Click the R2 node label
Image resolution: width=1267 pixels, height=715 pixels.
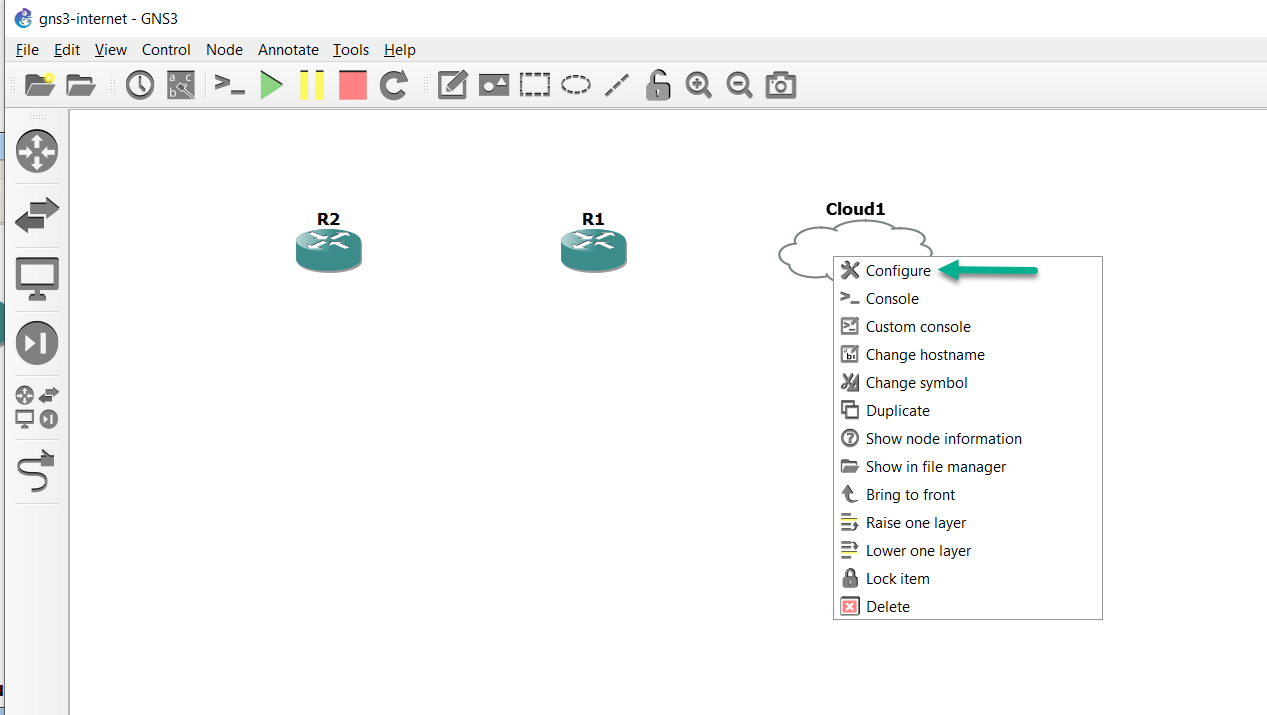pyautogui.click(x=328, y=219)
